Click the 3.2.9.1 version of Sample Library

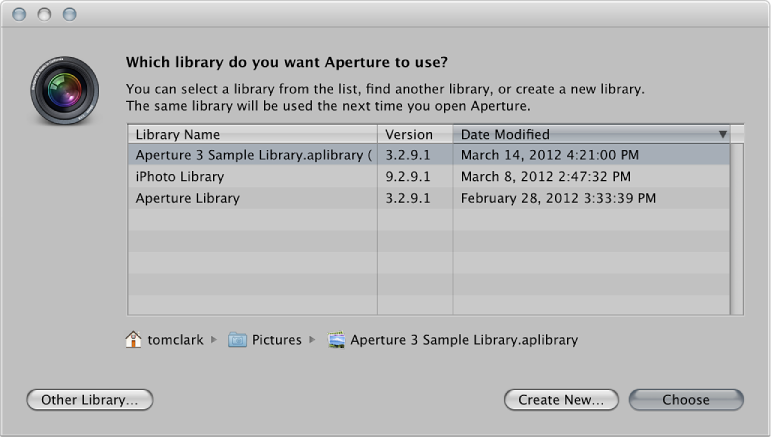pos(408,155)
